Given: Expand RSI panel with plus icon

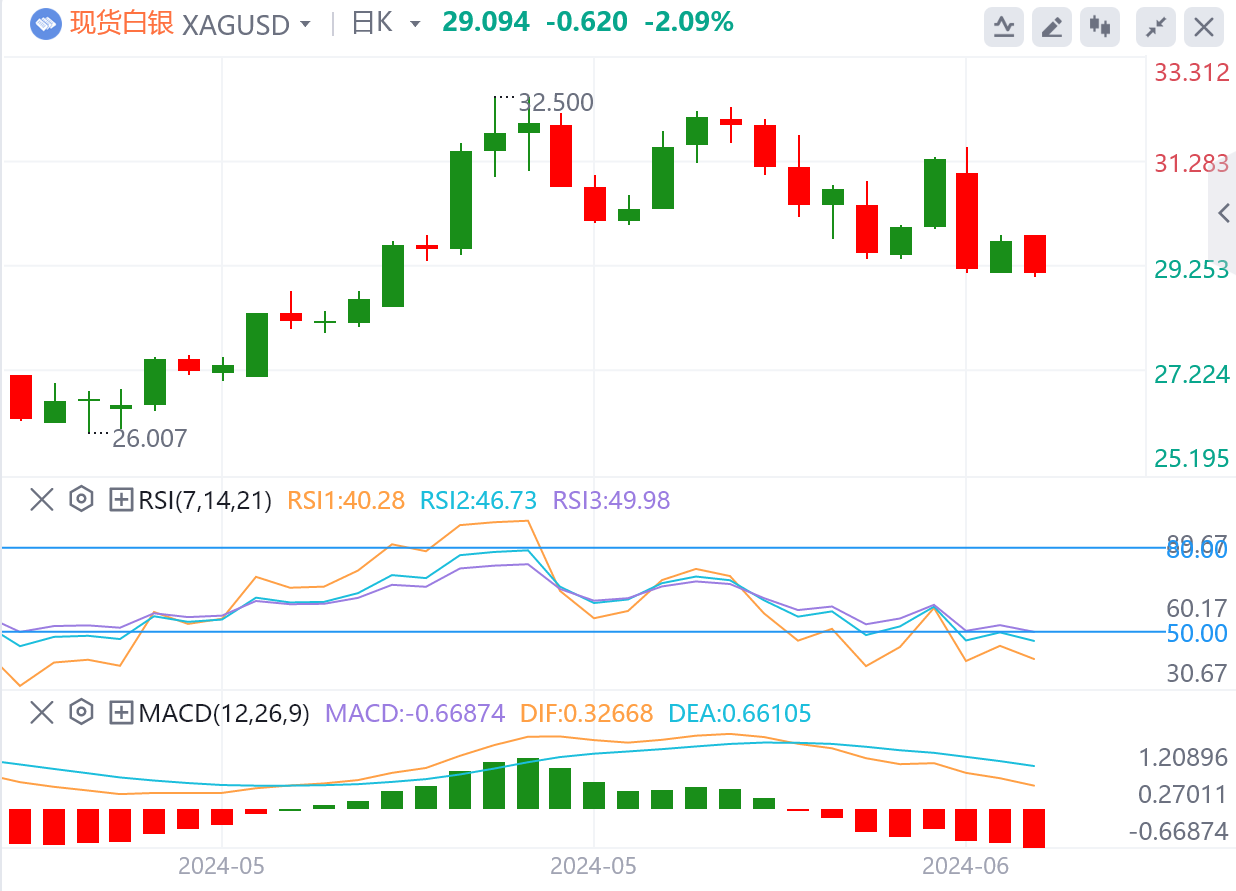Looking at the screenshot, I should tap(121, 499).
